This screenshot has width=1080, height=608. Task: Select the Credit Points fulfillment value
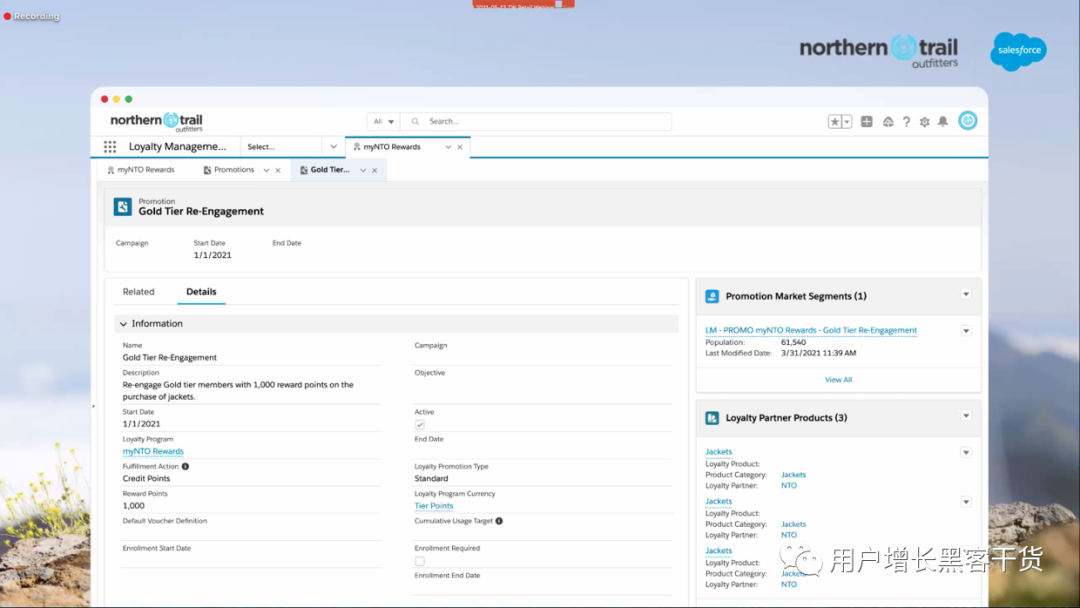tap(146, 479)
